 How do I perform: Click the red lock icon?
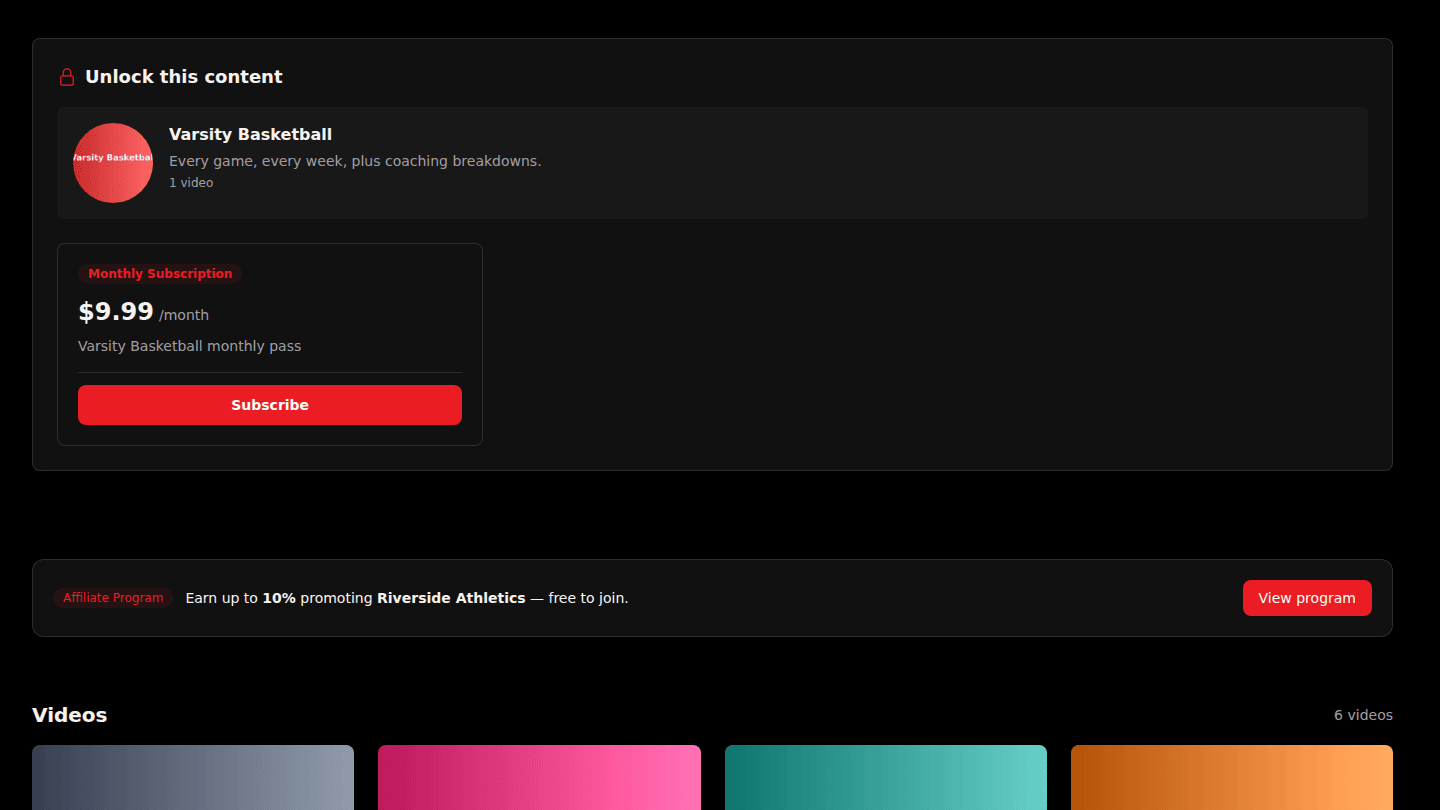point(67,77)
